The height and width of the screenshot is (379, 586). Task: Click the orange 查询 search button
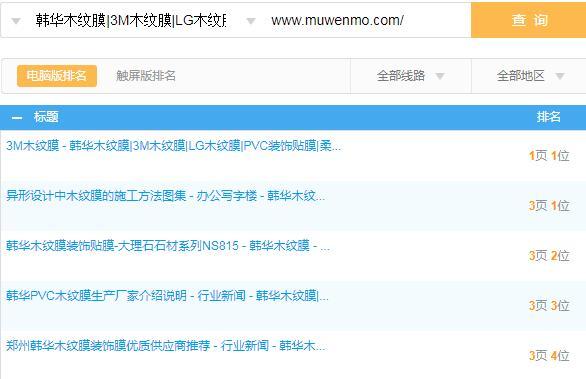(x=528, y=20)
